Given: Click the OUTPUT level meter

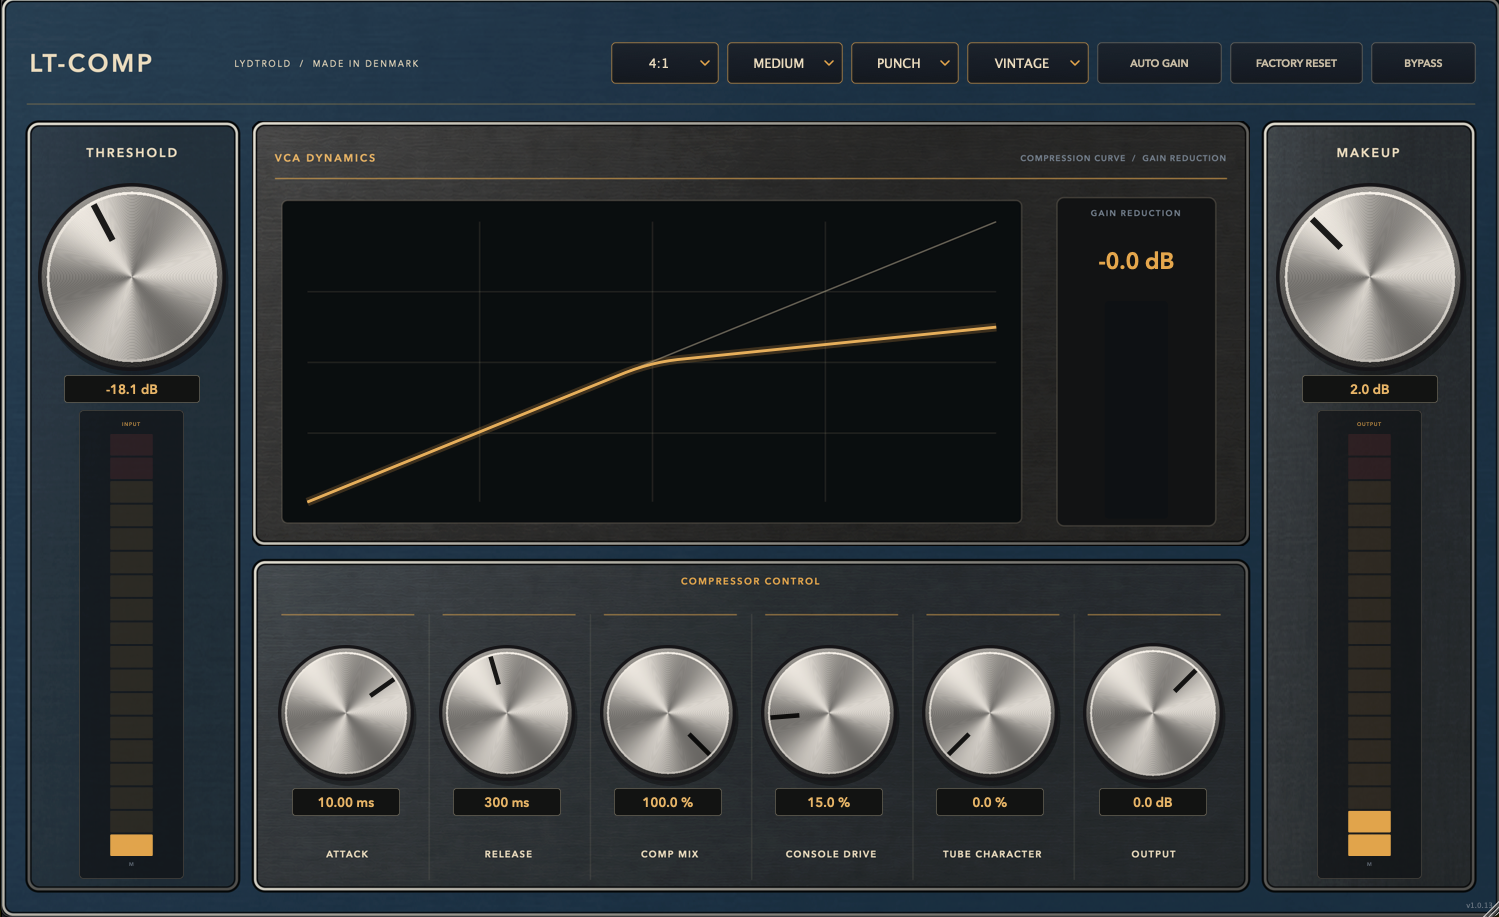Looking at the screenshot, I should point(1369,645).
